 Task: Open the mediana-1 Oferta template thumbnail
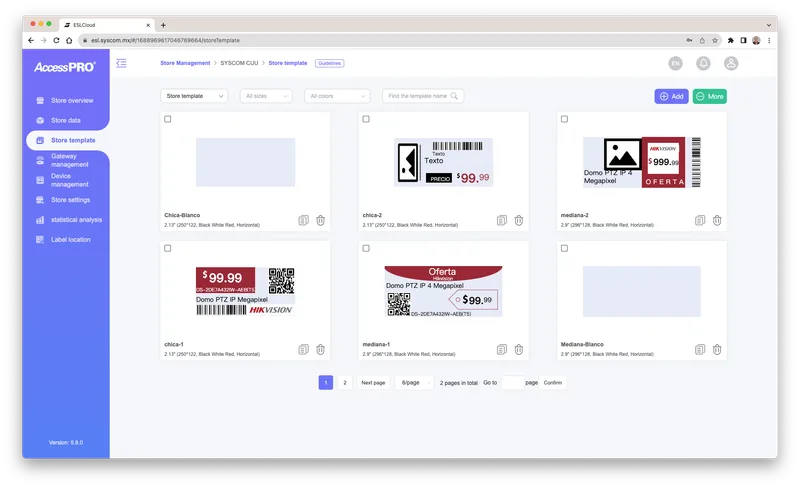(x=443, y=291)
